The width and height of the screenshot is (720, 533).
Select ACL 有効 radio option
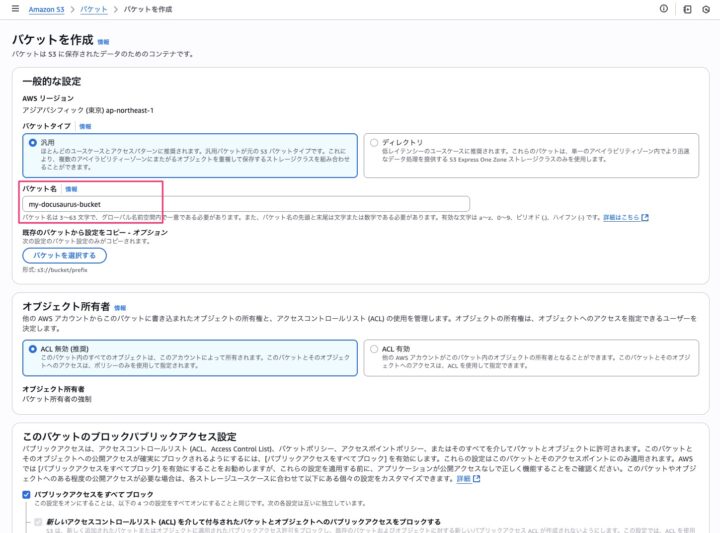[x=374, y=349]
